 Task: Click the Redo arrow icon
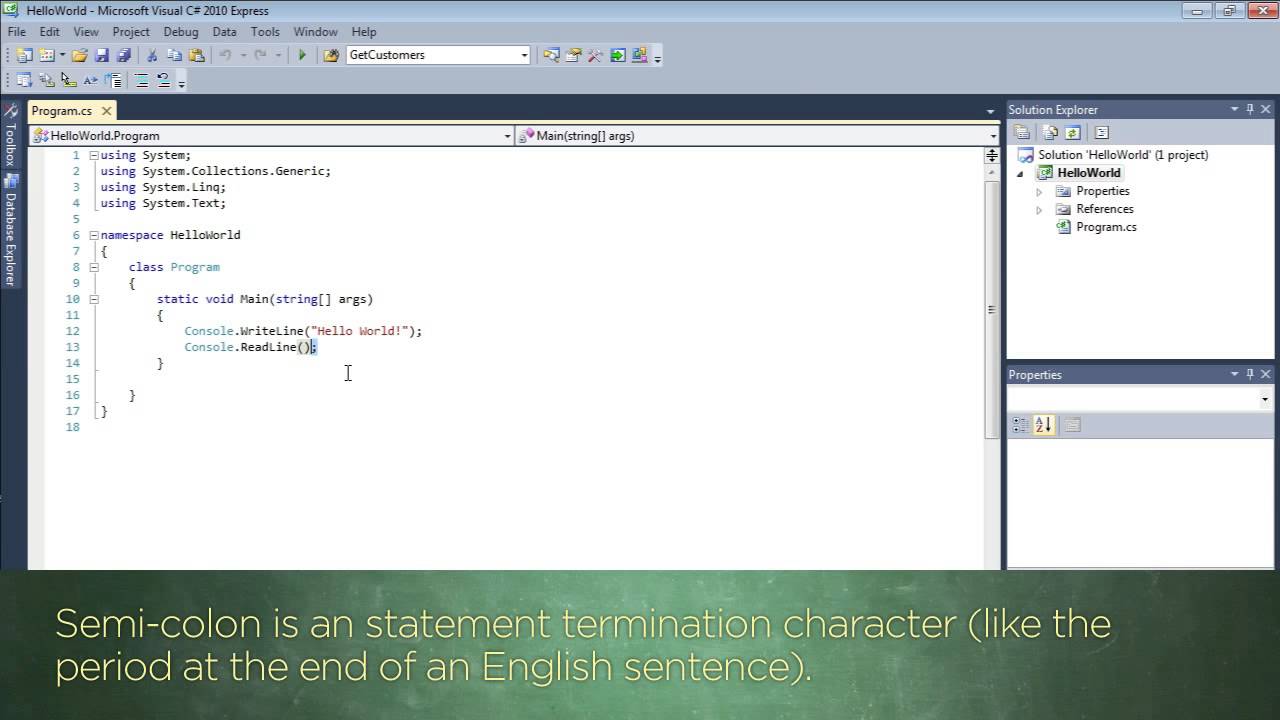(260, 55)
